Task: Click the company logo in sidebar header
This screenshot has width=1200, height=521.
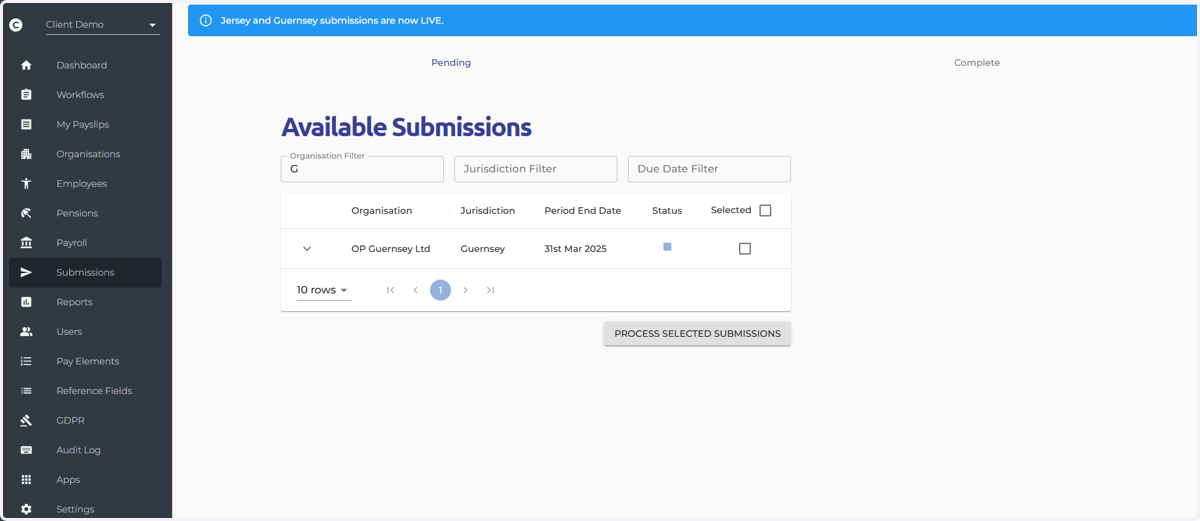Action: point(16,25)
